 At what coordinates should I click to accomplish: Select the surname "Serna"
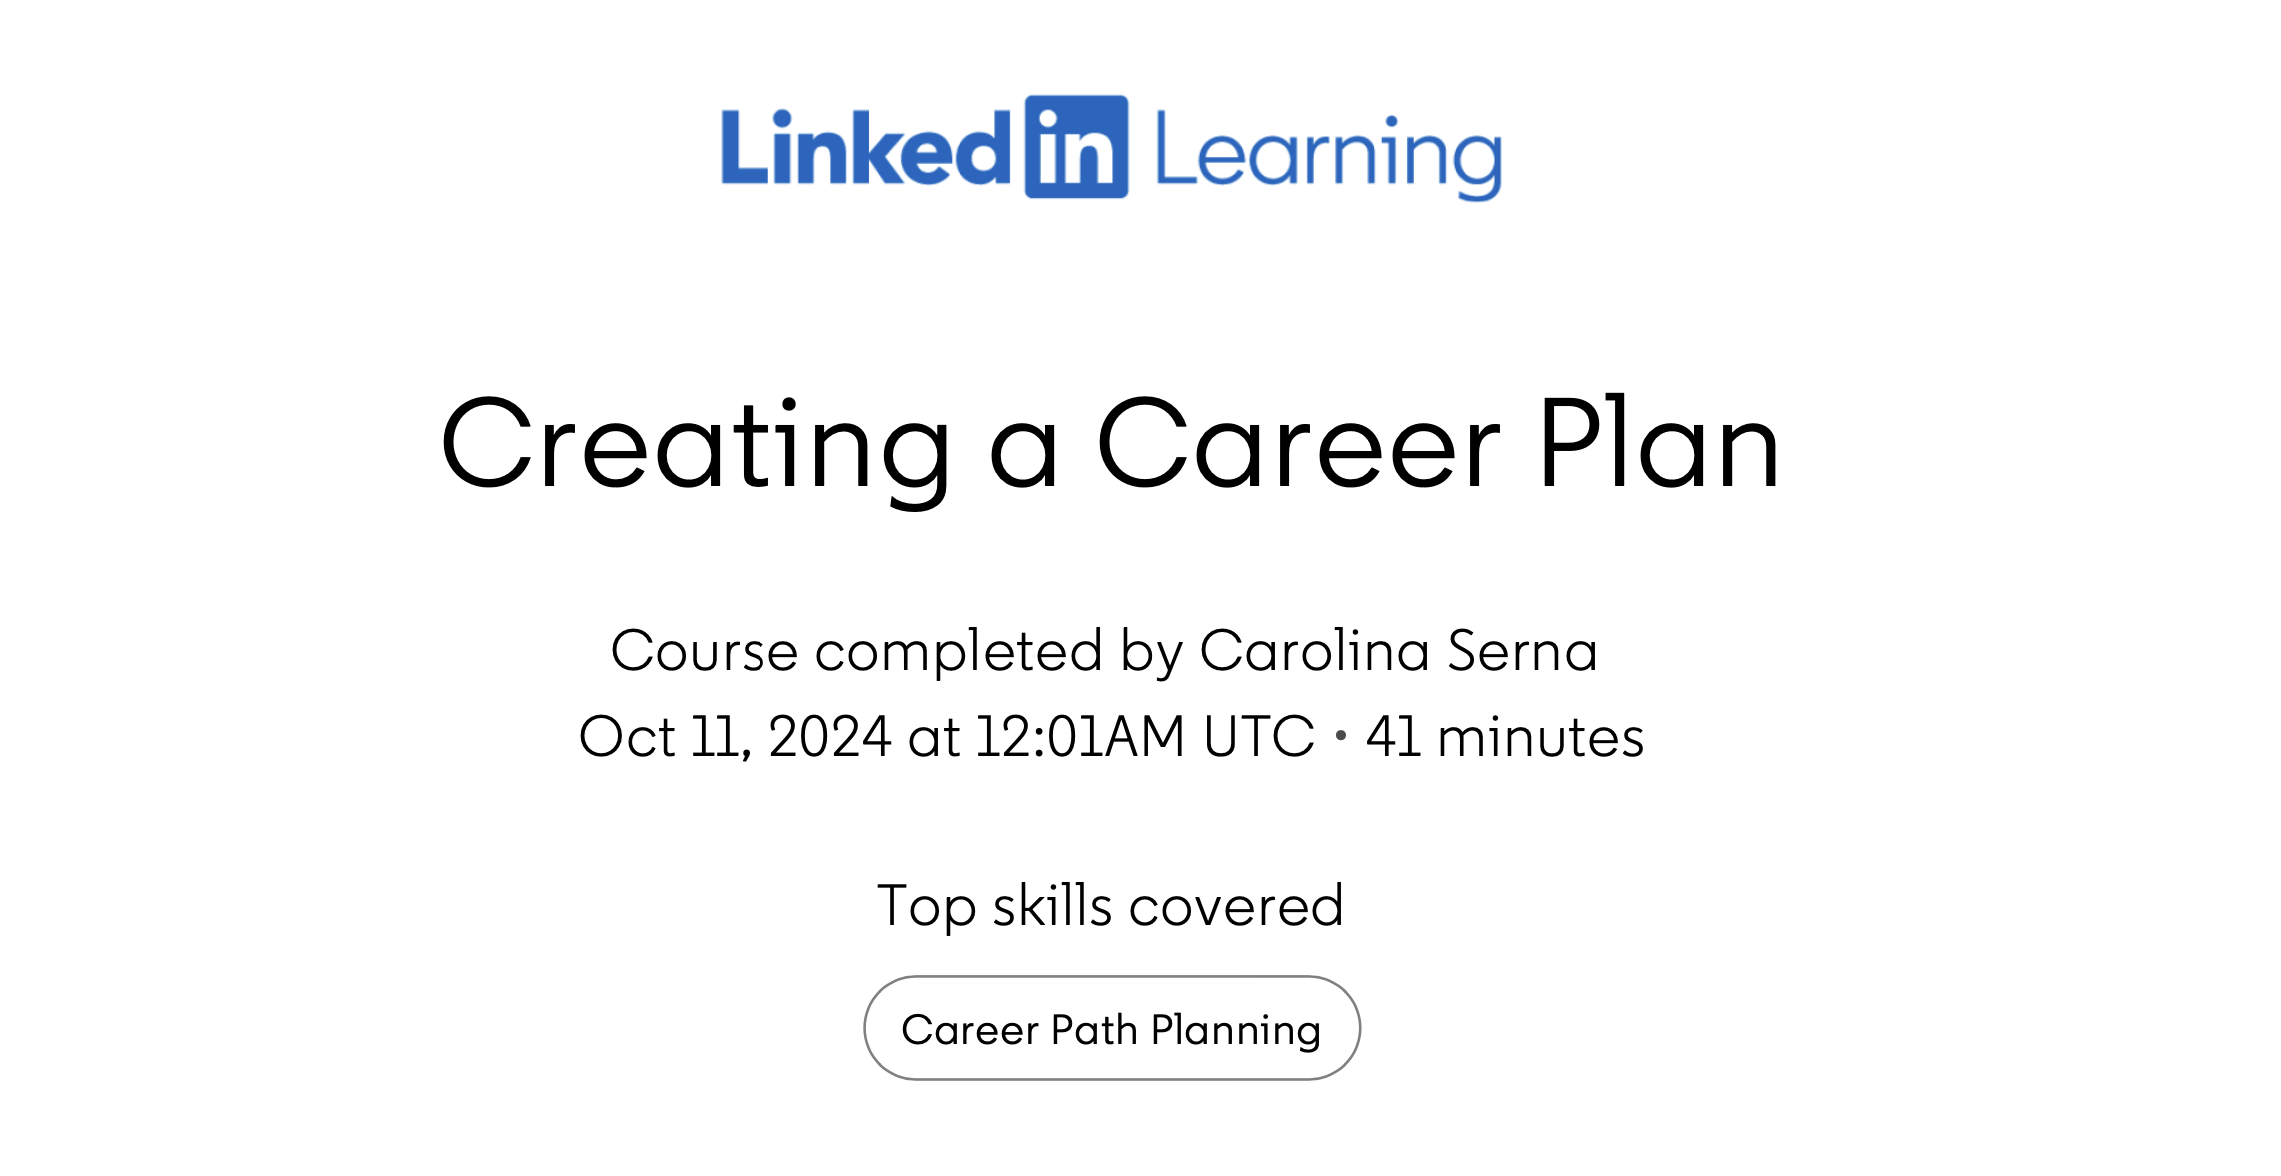click(x=1522, y=651)
